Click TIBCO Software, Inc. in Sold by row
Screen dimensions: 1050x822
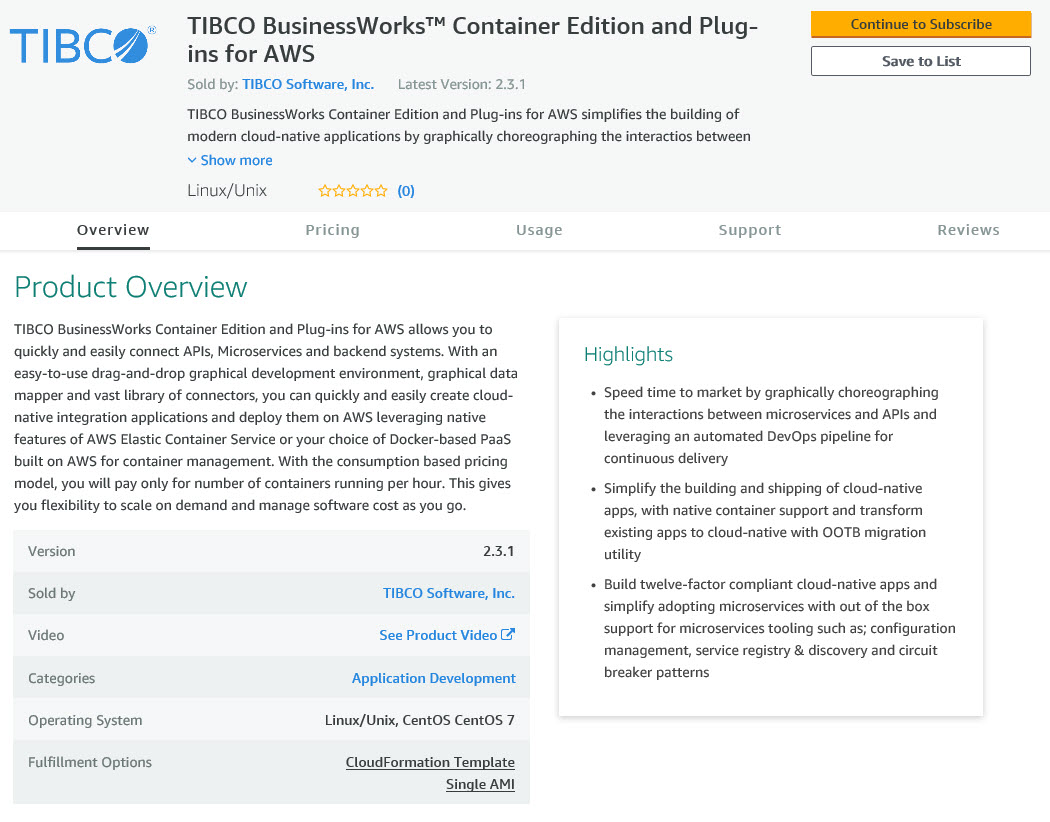click(449, 593)
